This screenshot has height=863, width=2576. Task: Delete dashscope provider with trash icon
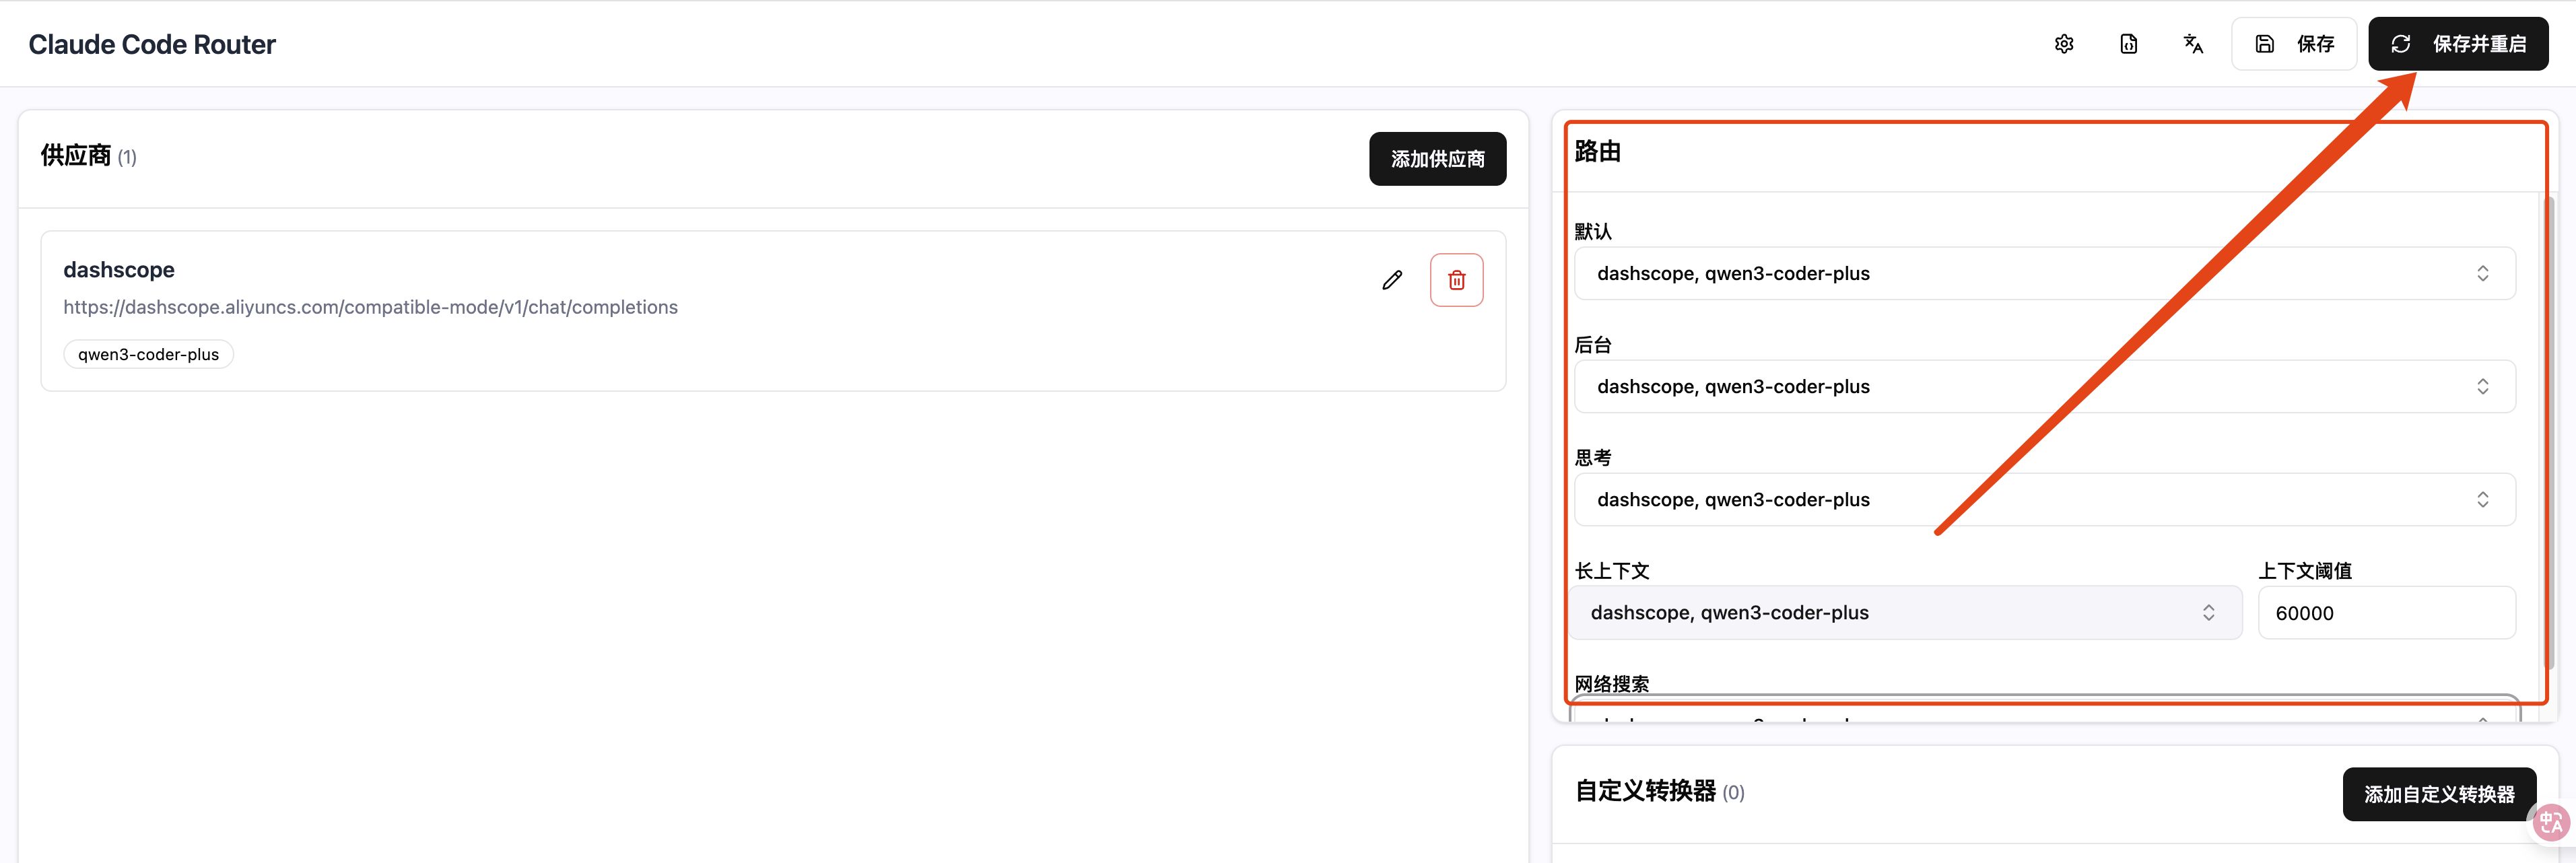pyautogui.click(x=1456, y=280)
